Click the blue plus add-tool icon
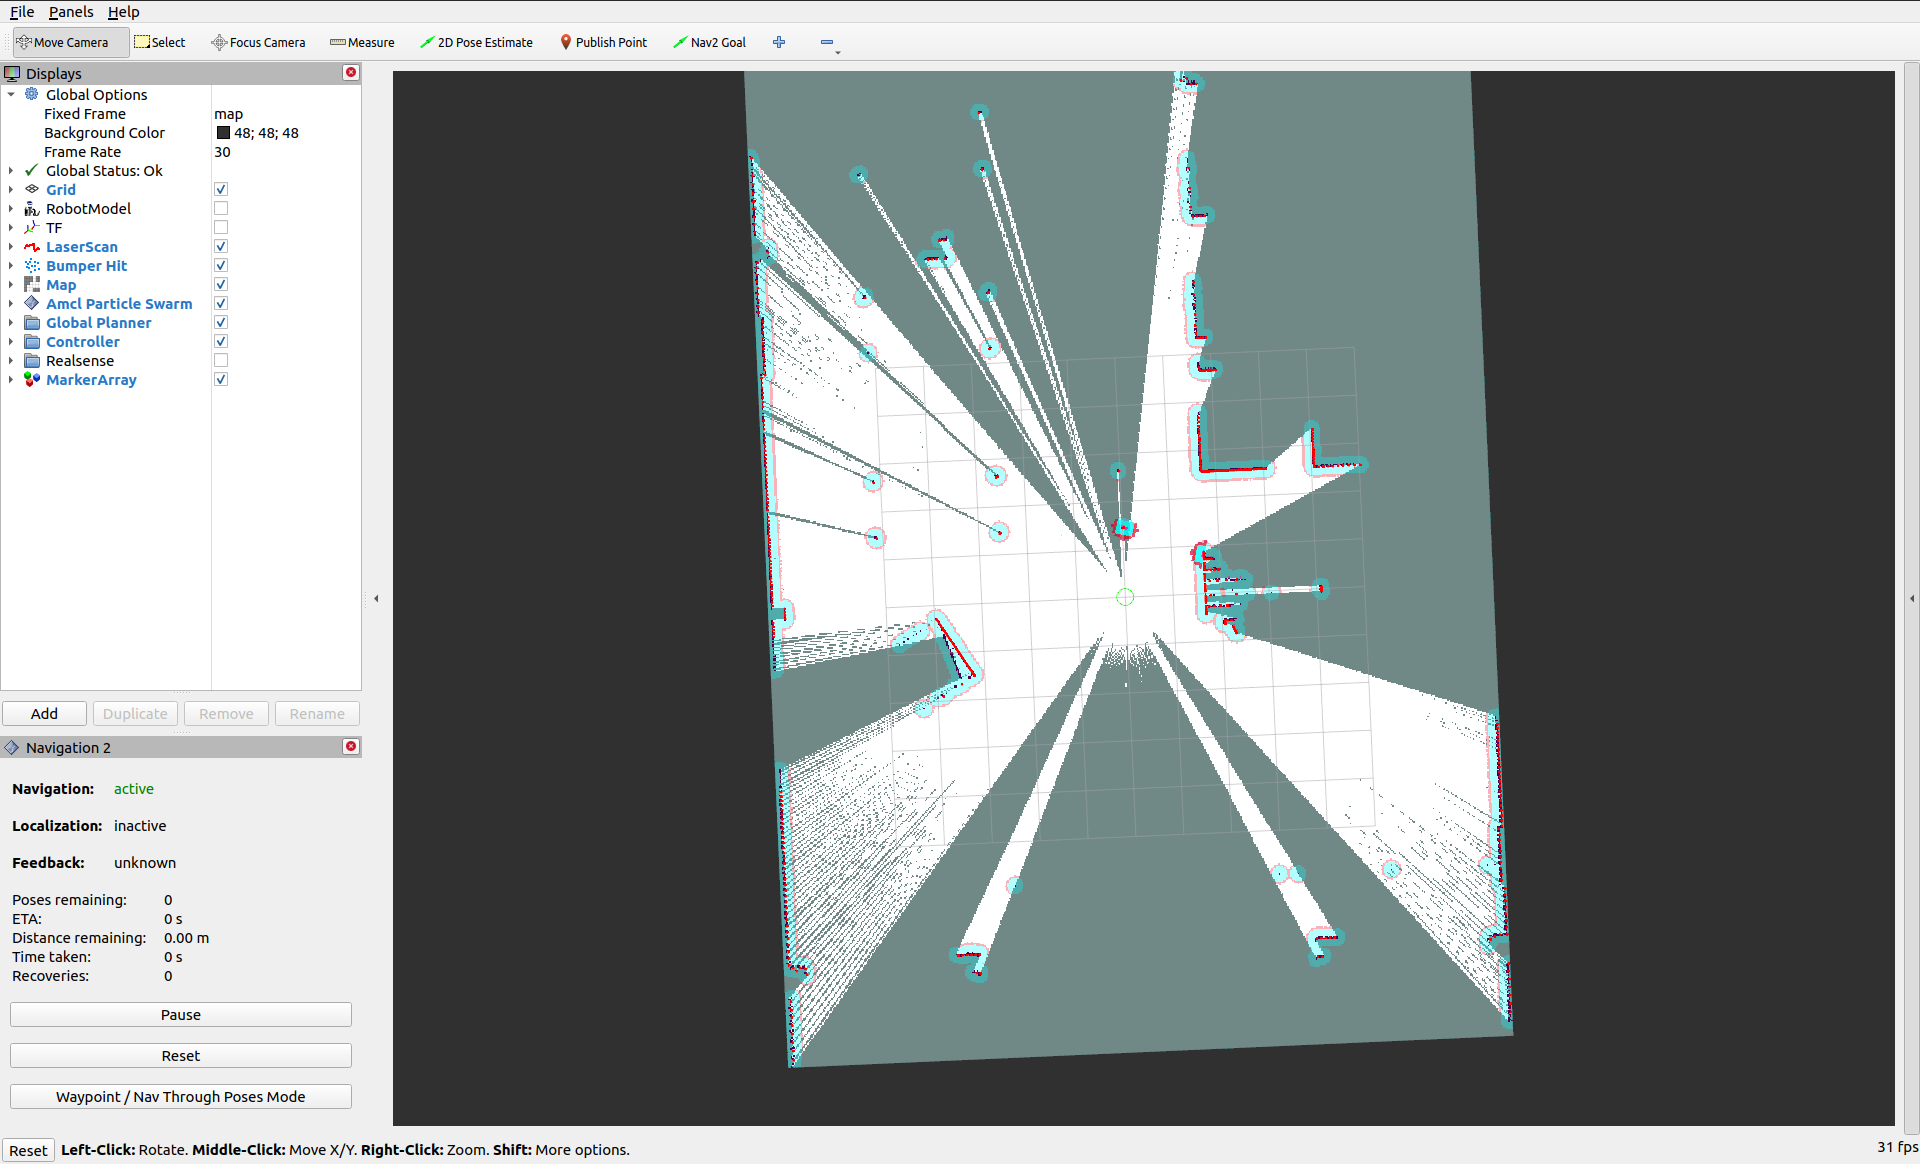The image size is (1920, 1164). [779, 42]
